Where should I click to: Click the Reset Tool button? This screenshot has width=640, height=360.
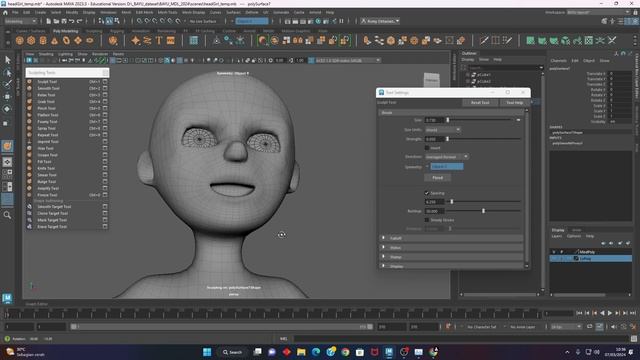(x=480, y=102)
